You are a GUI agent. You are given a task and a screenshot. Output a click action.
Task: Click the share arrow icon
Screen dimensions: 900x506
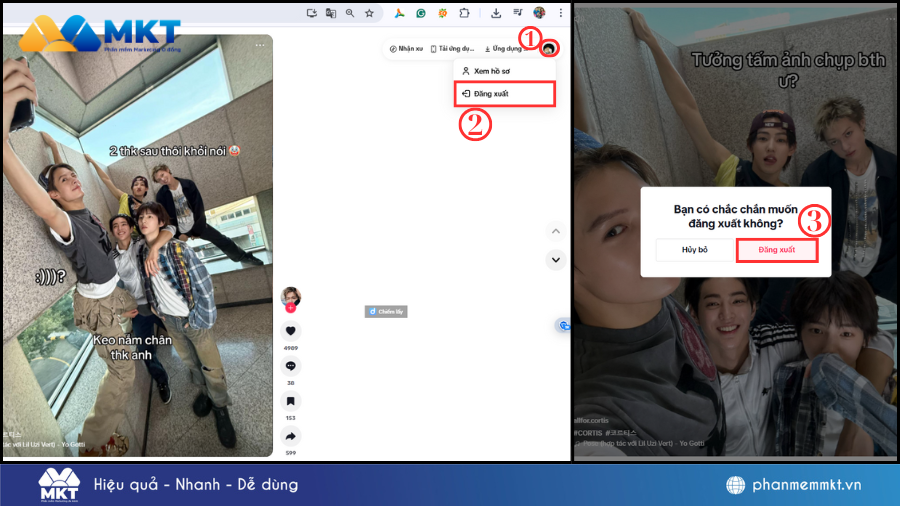(x=291, y=436)
